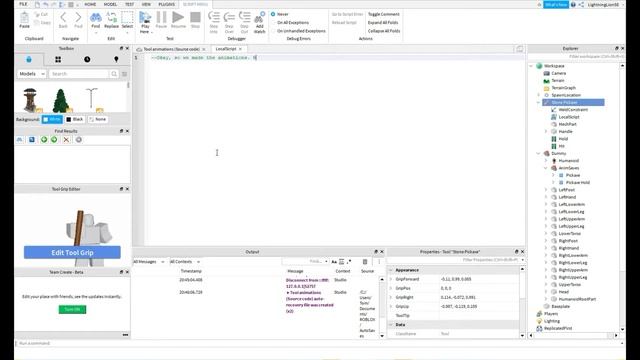Switch to the HOME ribbon tab
Image resolution: width=640 pixels, height=360 pixels.
(90, 4)
